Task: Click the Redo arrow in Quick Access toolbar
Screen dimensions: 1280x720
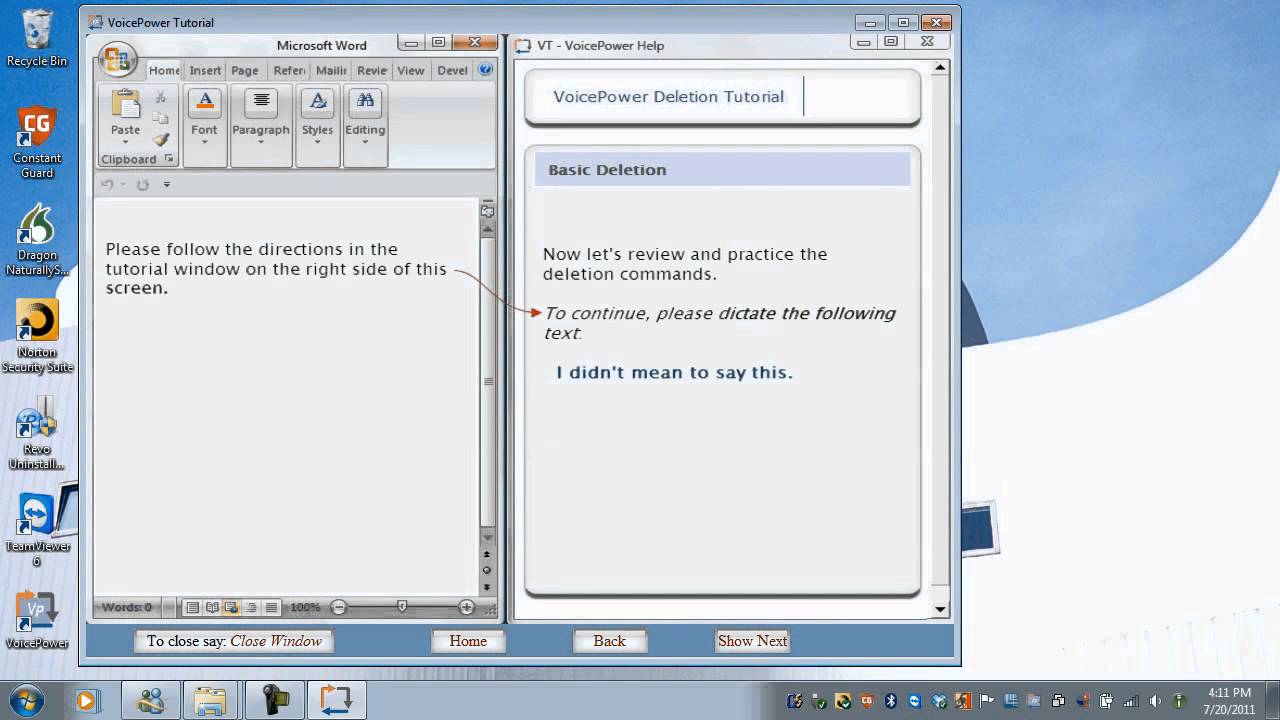Action: tap(142, 184)
